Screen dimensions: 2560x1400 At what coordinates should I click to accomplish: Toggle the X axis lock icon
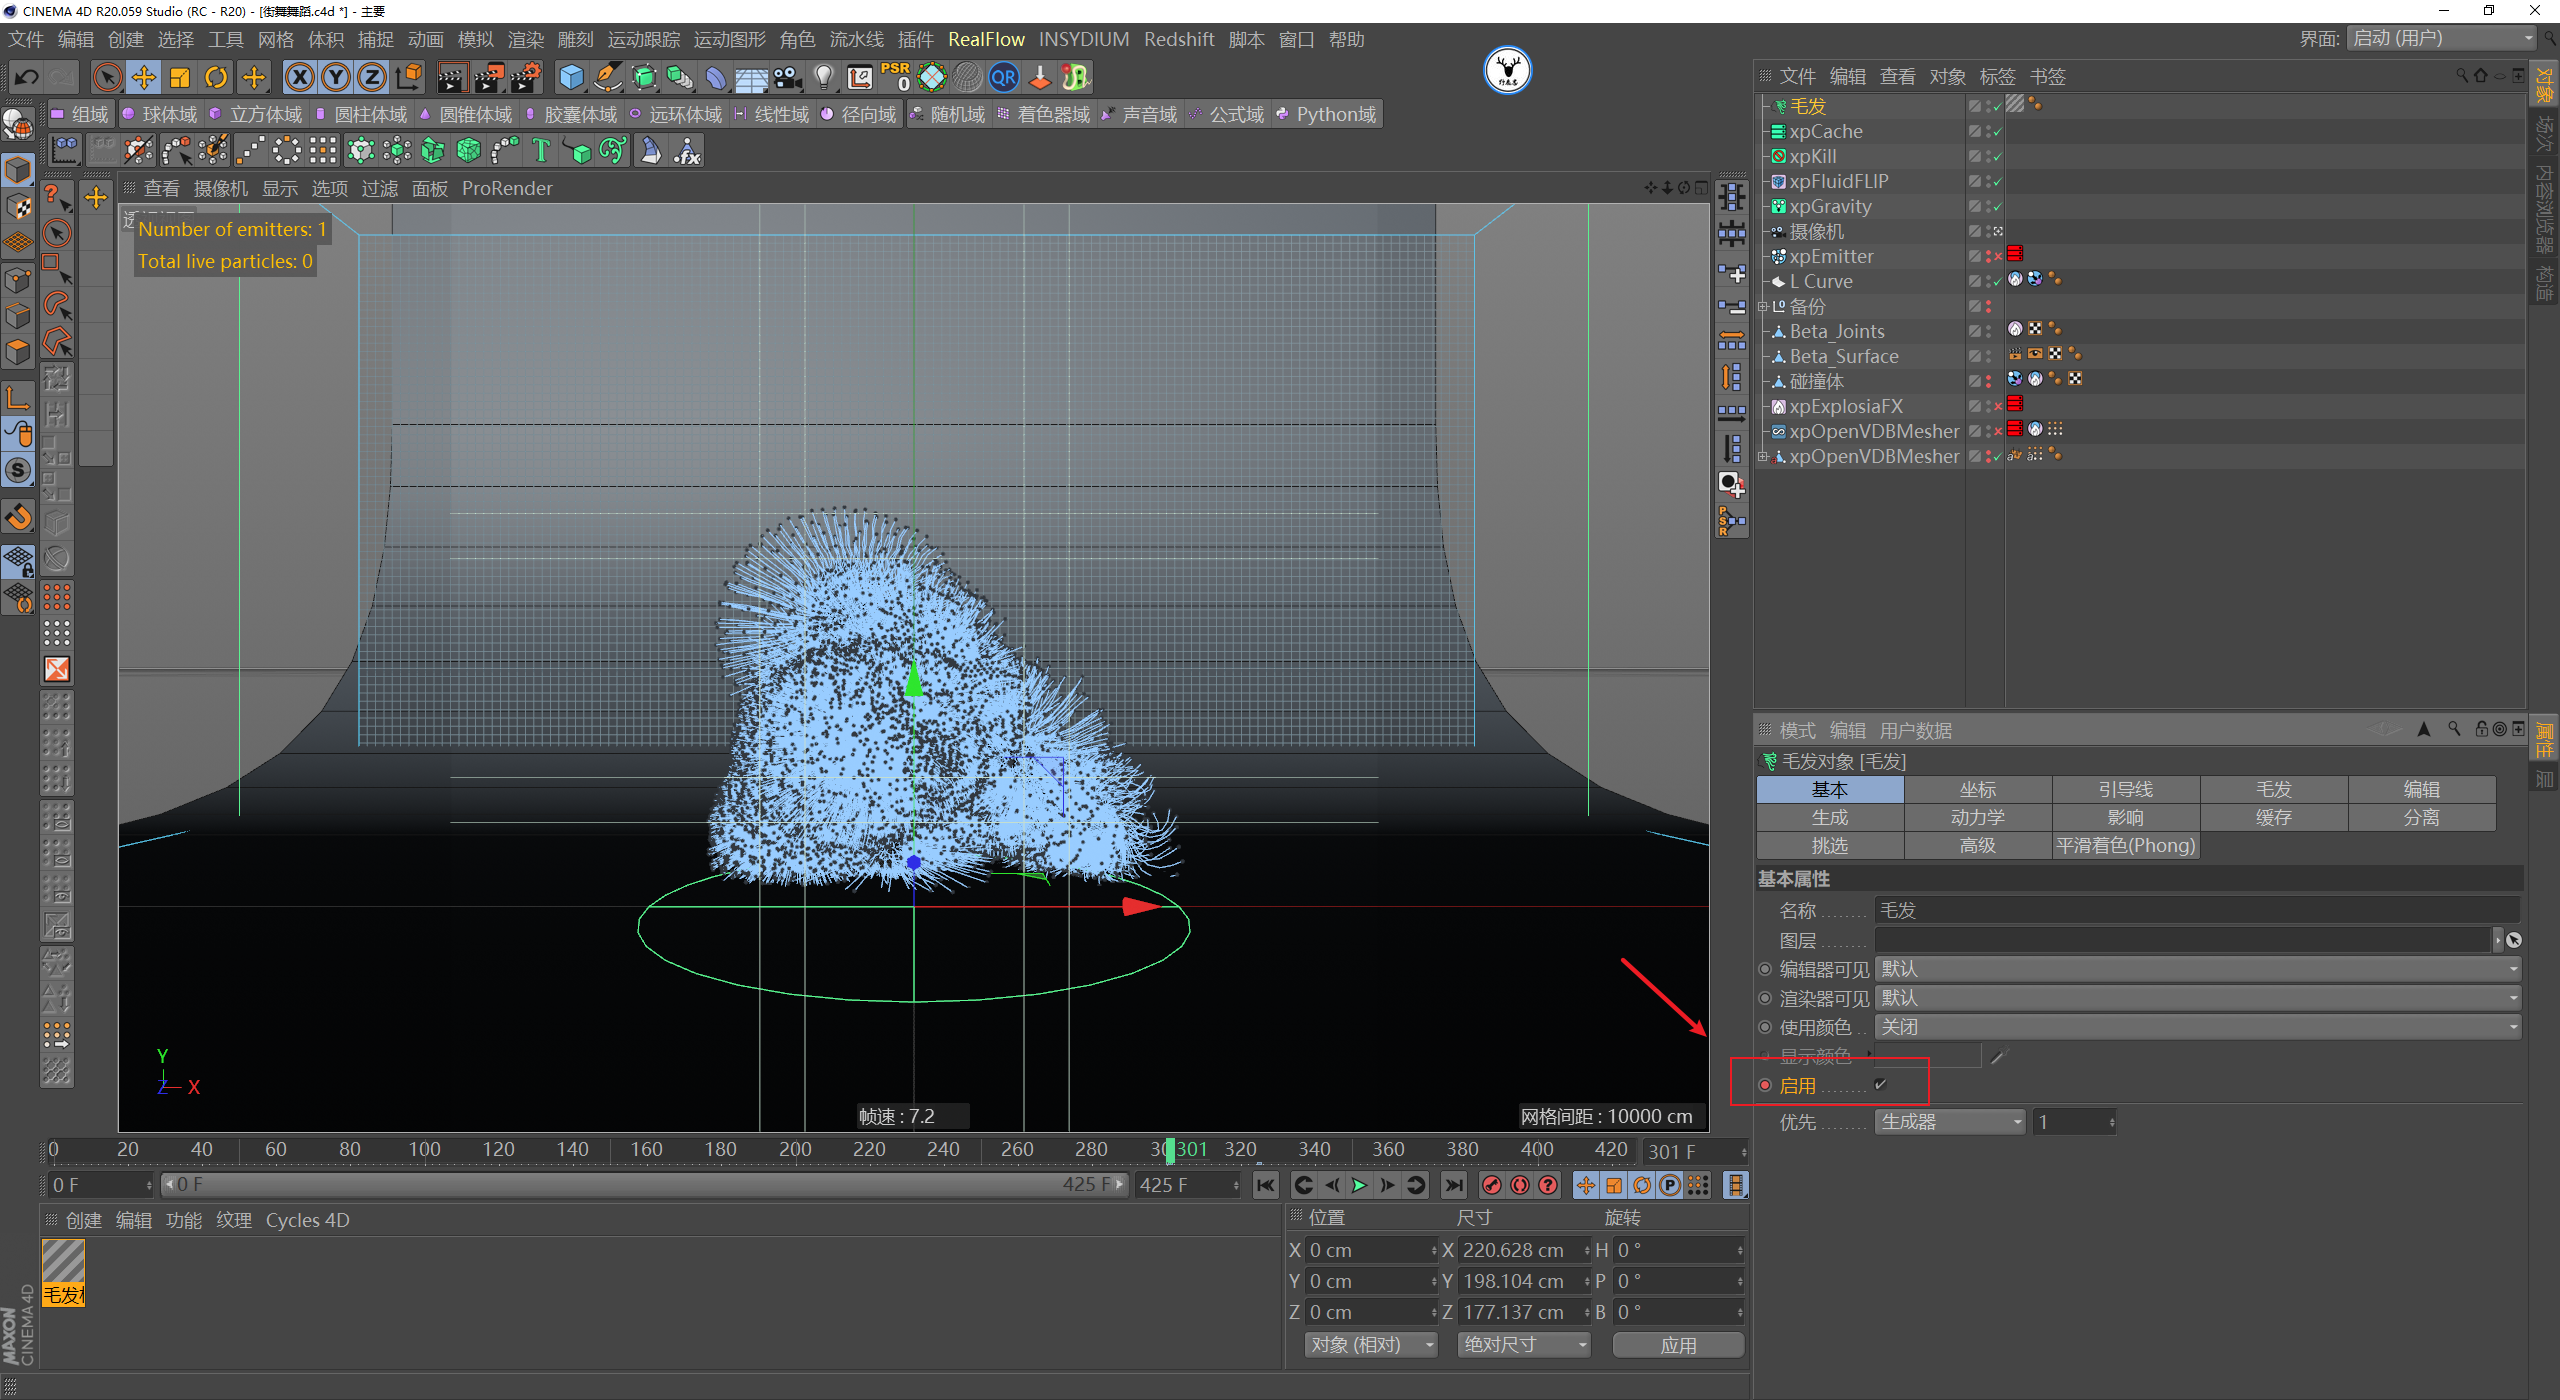(x=299, y=77)
